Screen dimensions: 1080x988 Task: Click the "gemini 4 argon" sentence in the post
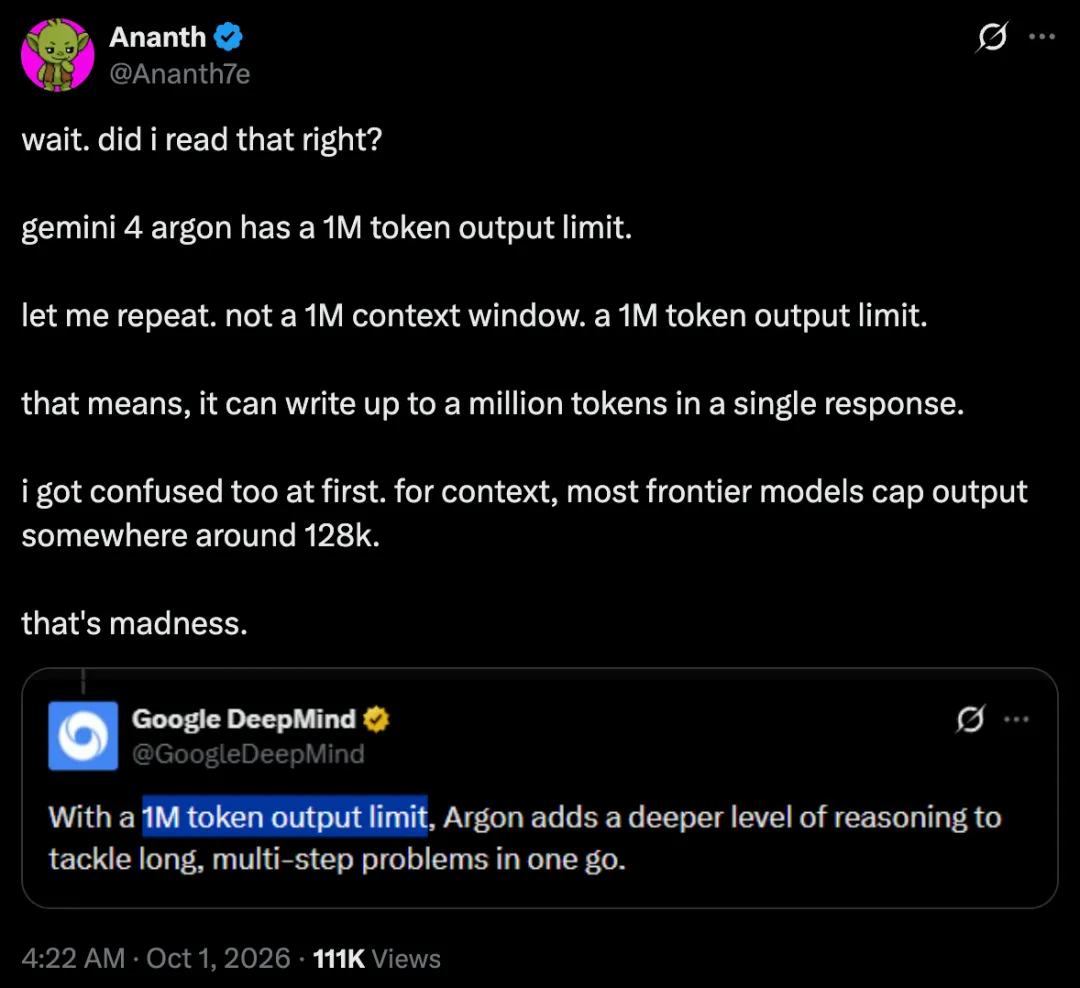[x=326, y=228]
